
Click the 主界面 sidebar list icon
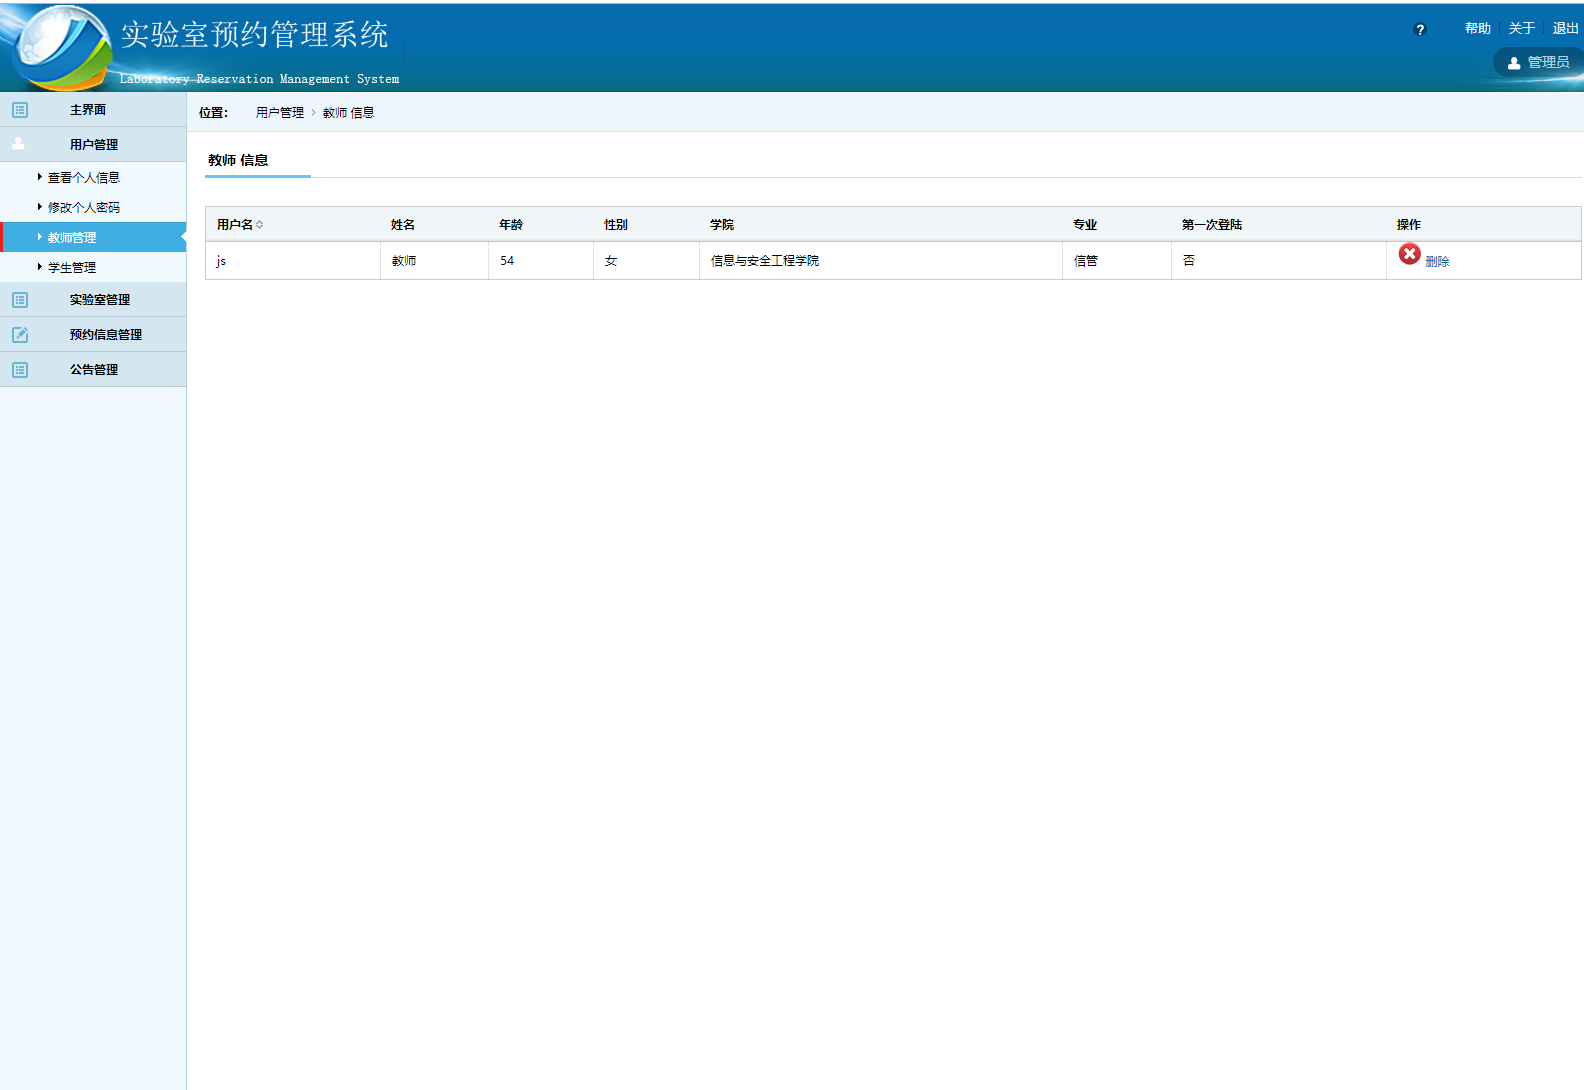click(x=20, y=110)
